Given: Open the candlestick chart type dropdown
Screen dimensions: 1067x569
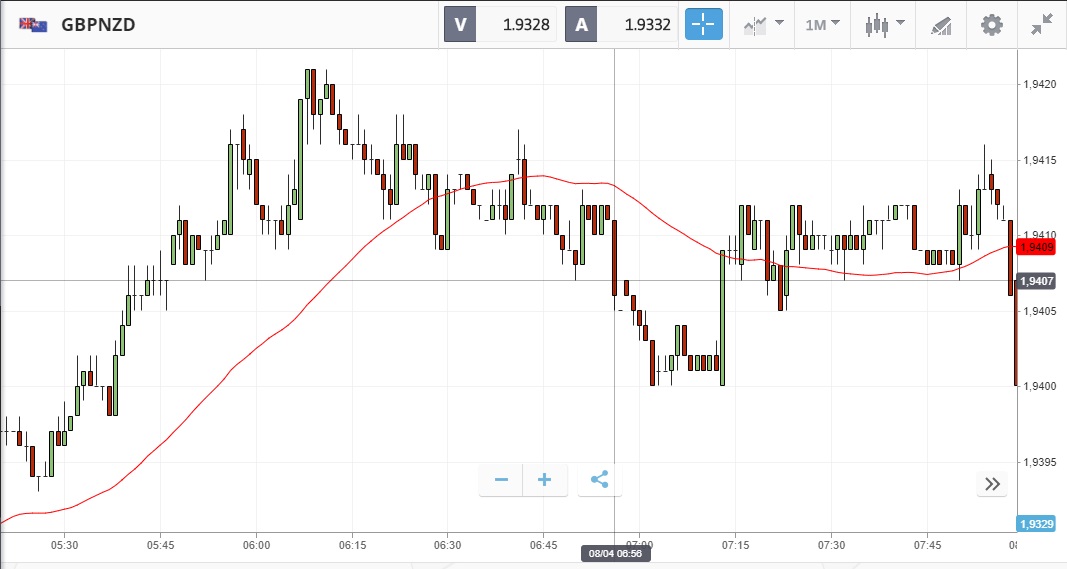Looking at the screenshot, I should pos(884,24).
